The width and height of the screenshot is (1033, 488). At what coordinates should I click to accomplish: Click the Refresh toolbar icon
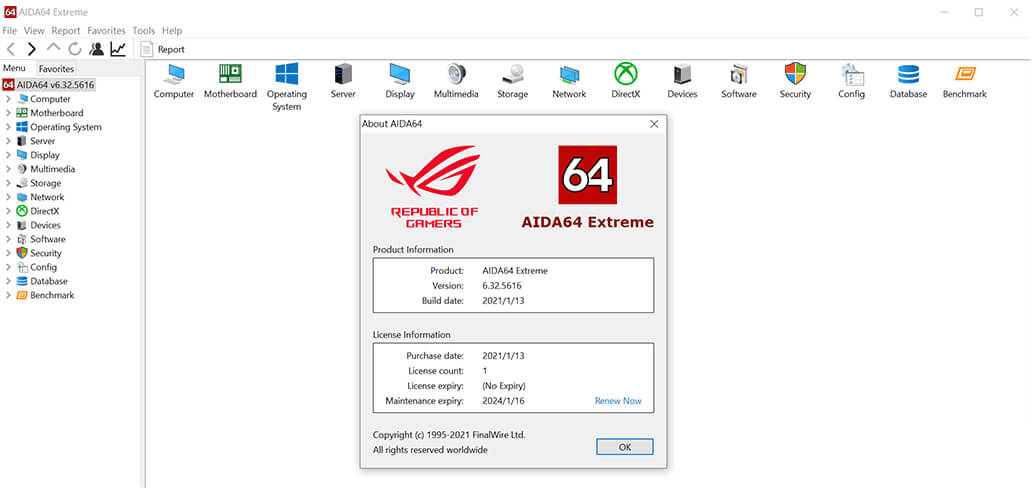[75, 49]
